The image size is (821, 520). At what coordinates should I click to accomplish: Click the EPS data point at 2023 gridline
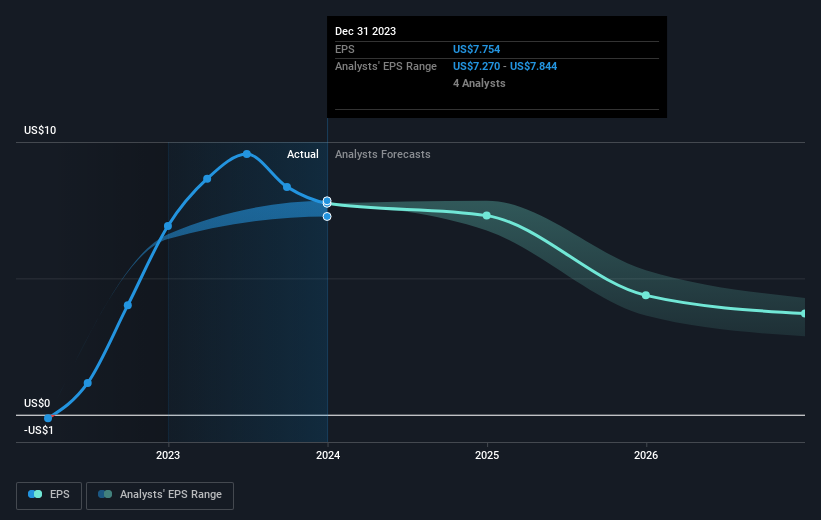coord(168,226)
